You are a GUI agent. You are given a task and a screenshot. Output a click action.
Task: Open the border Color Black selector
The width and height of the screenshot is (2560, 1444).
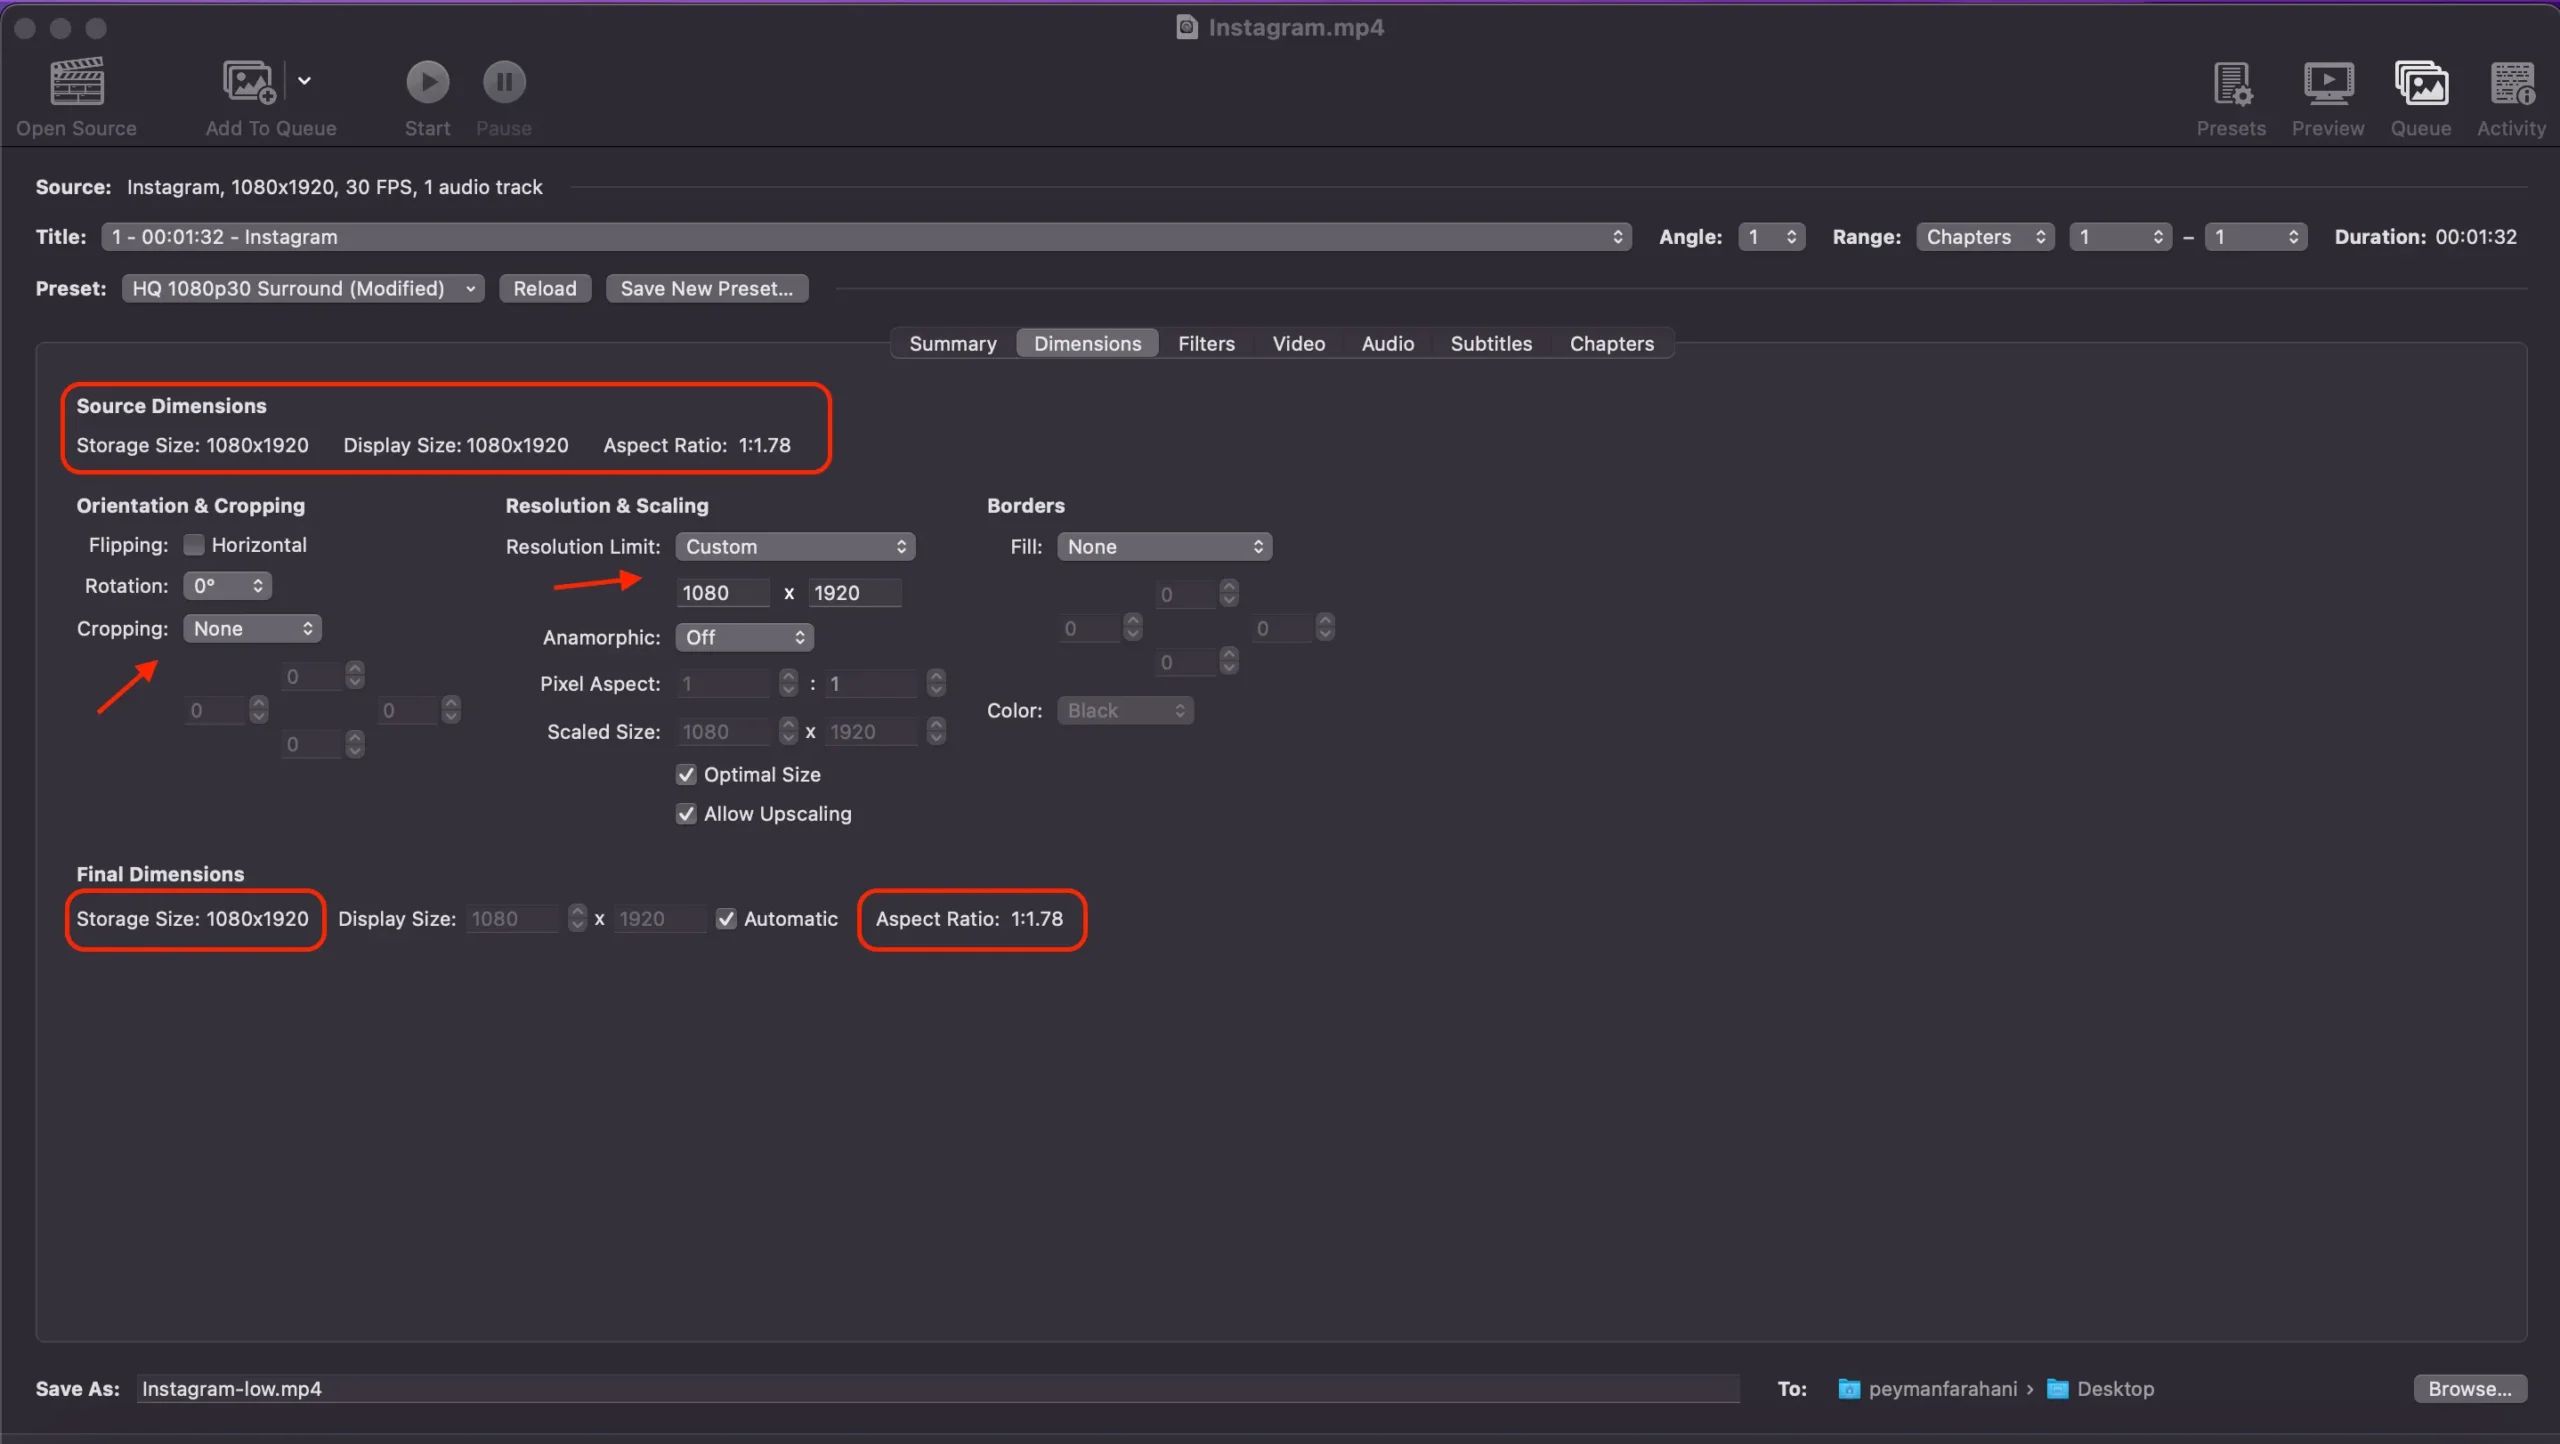[x=1125, y=711]
